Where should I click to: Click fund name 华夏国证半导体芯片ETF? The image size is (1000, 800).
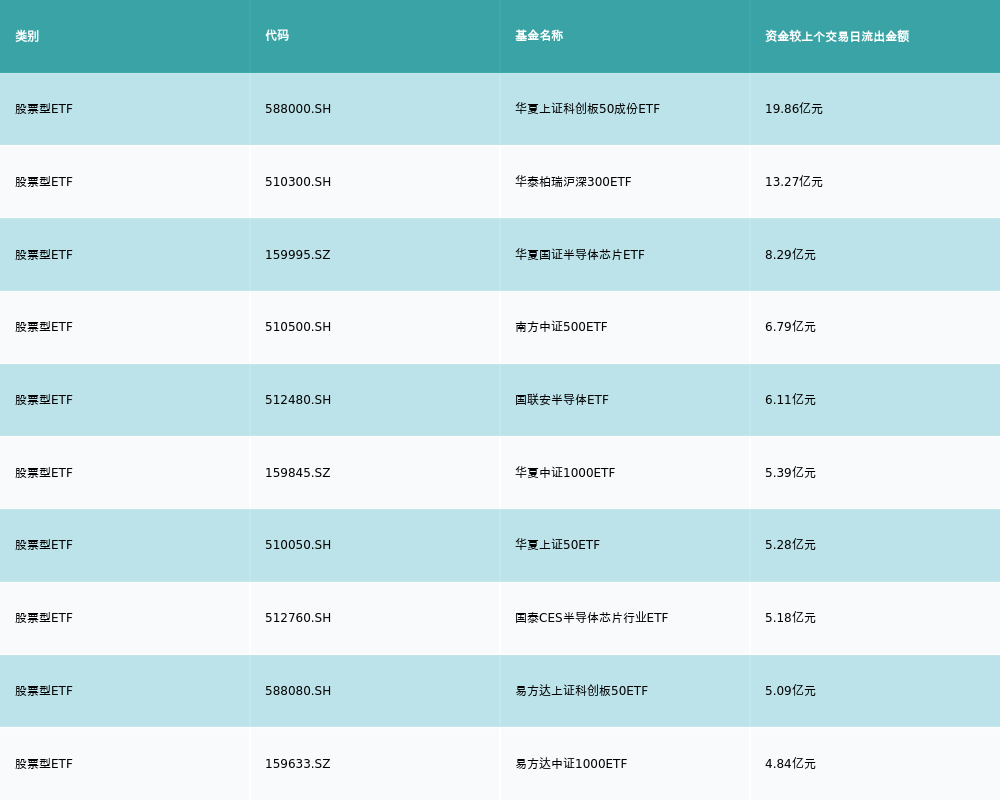pos(580,255)
